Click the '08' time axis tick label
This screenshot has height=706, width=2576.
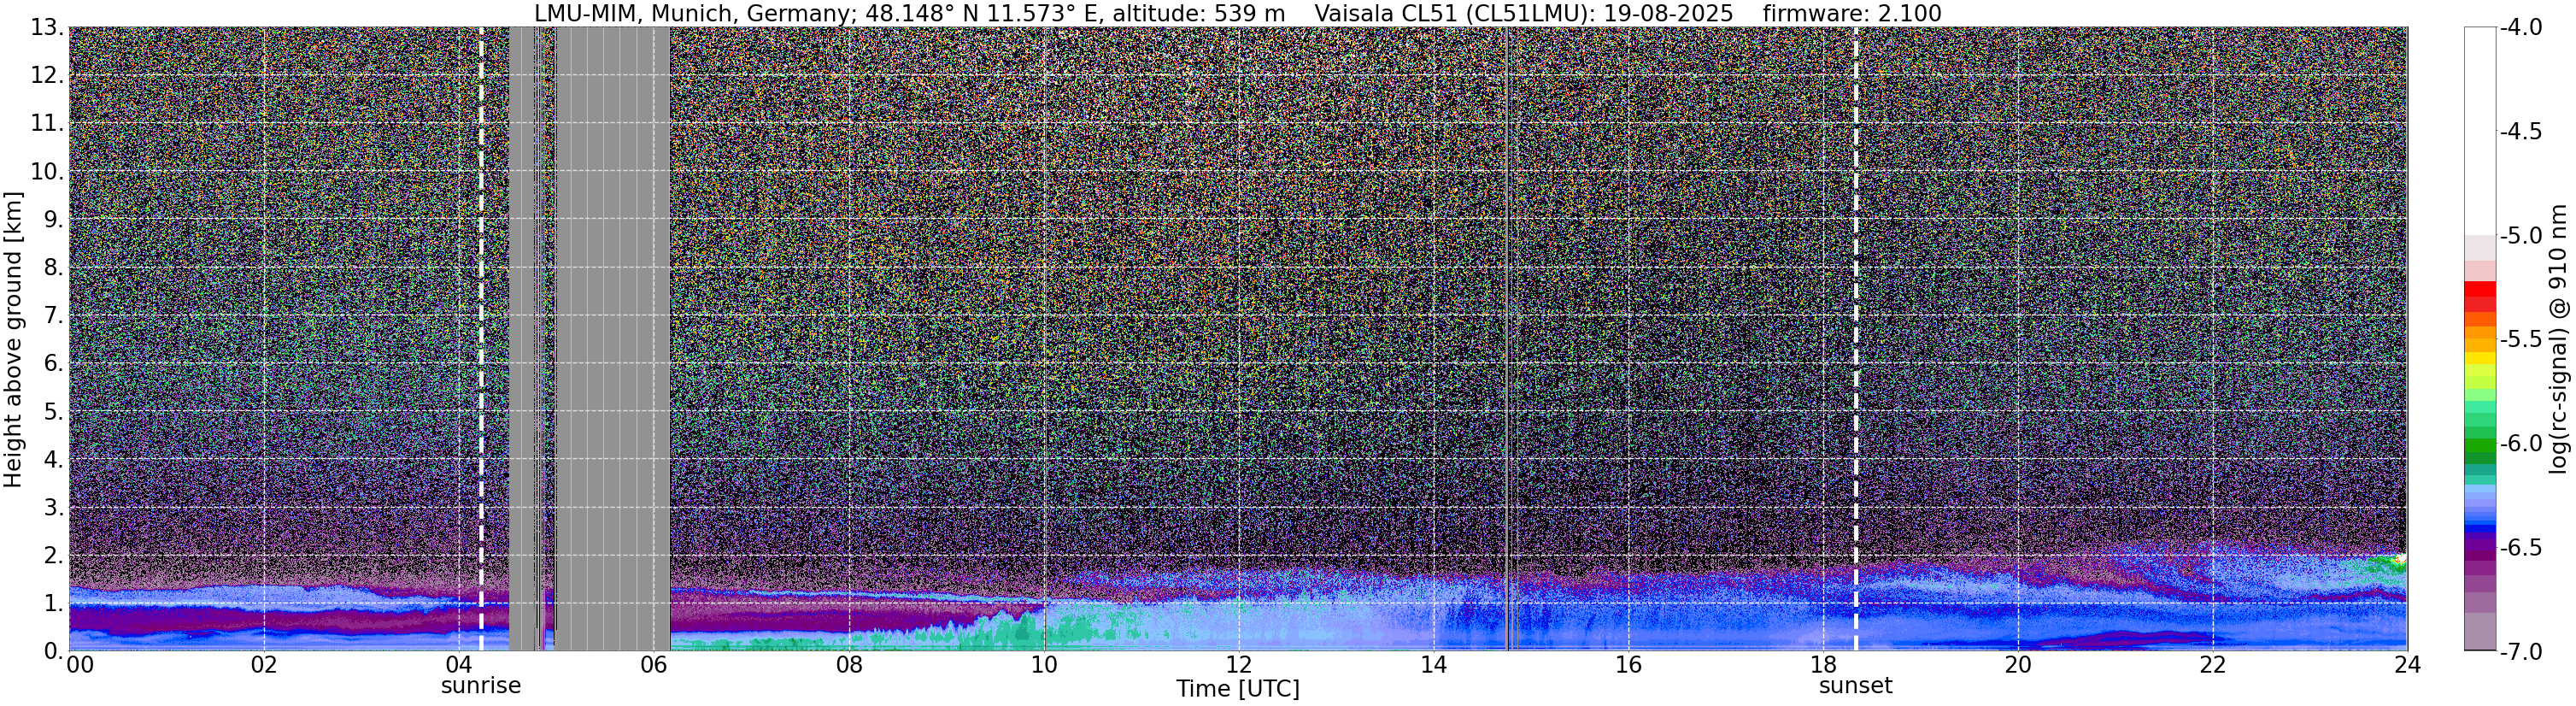click(848, 665)
